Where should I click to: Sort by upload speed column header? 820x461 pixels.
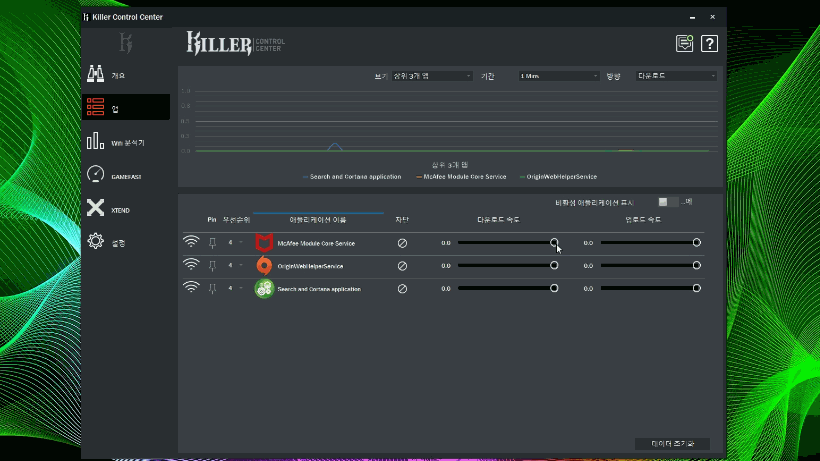click(643, 220)
